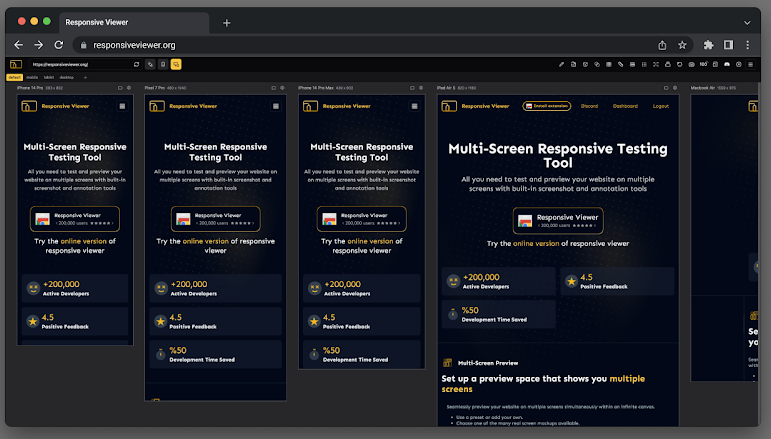Click the share icon in address bar

662,45
